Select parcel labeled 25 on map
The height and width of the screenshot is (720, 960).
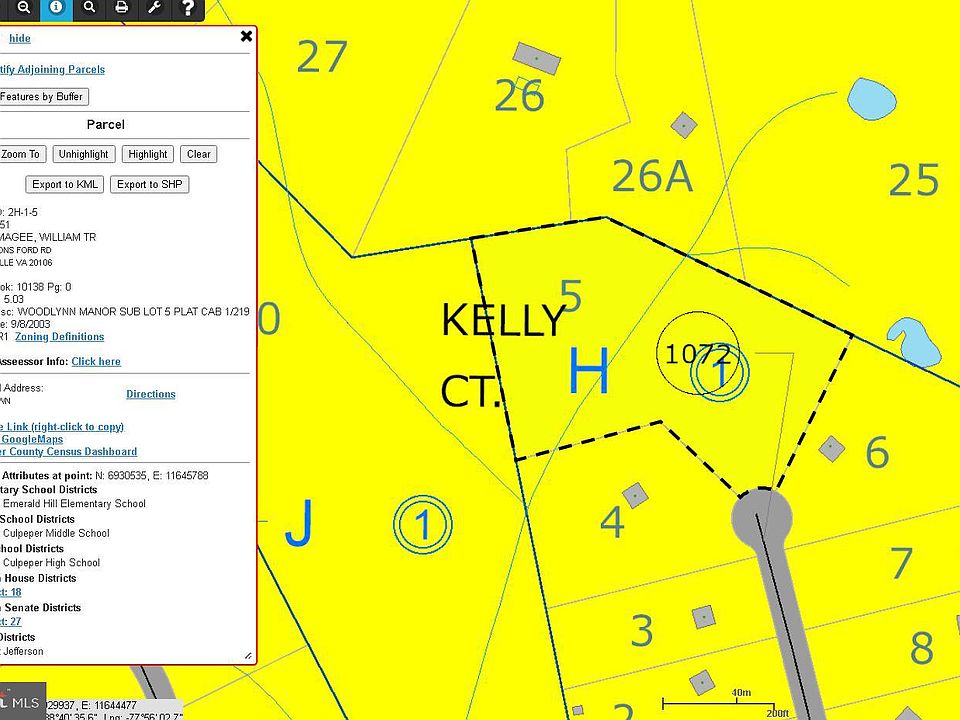(913, 180)
